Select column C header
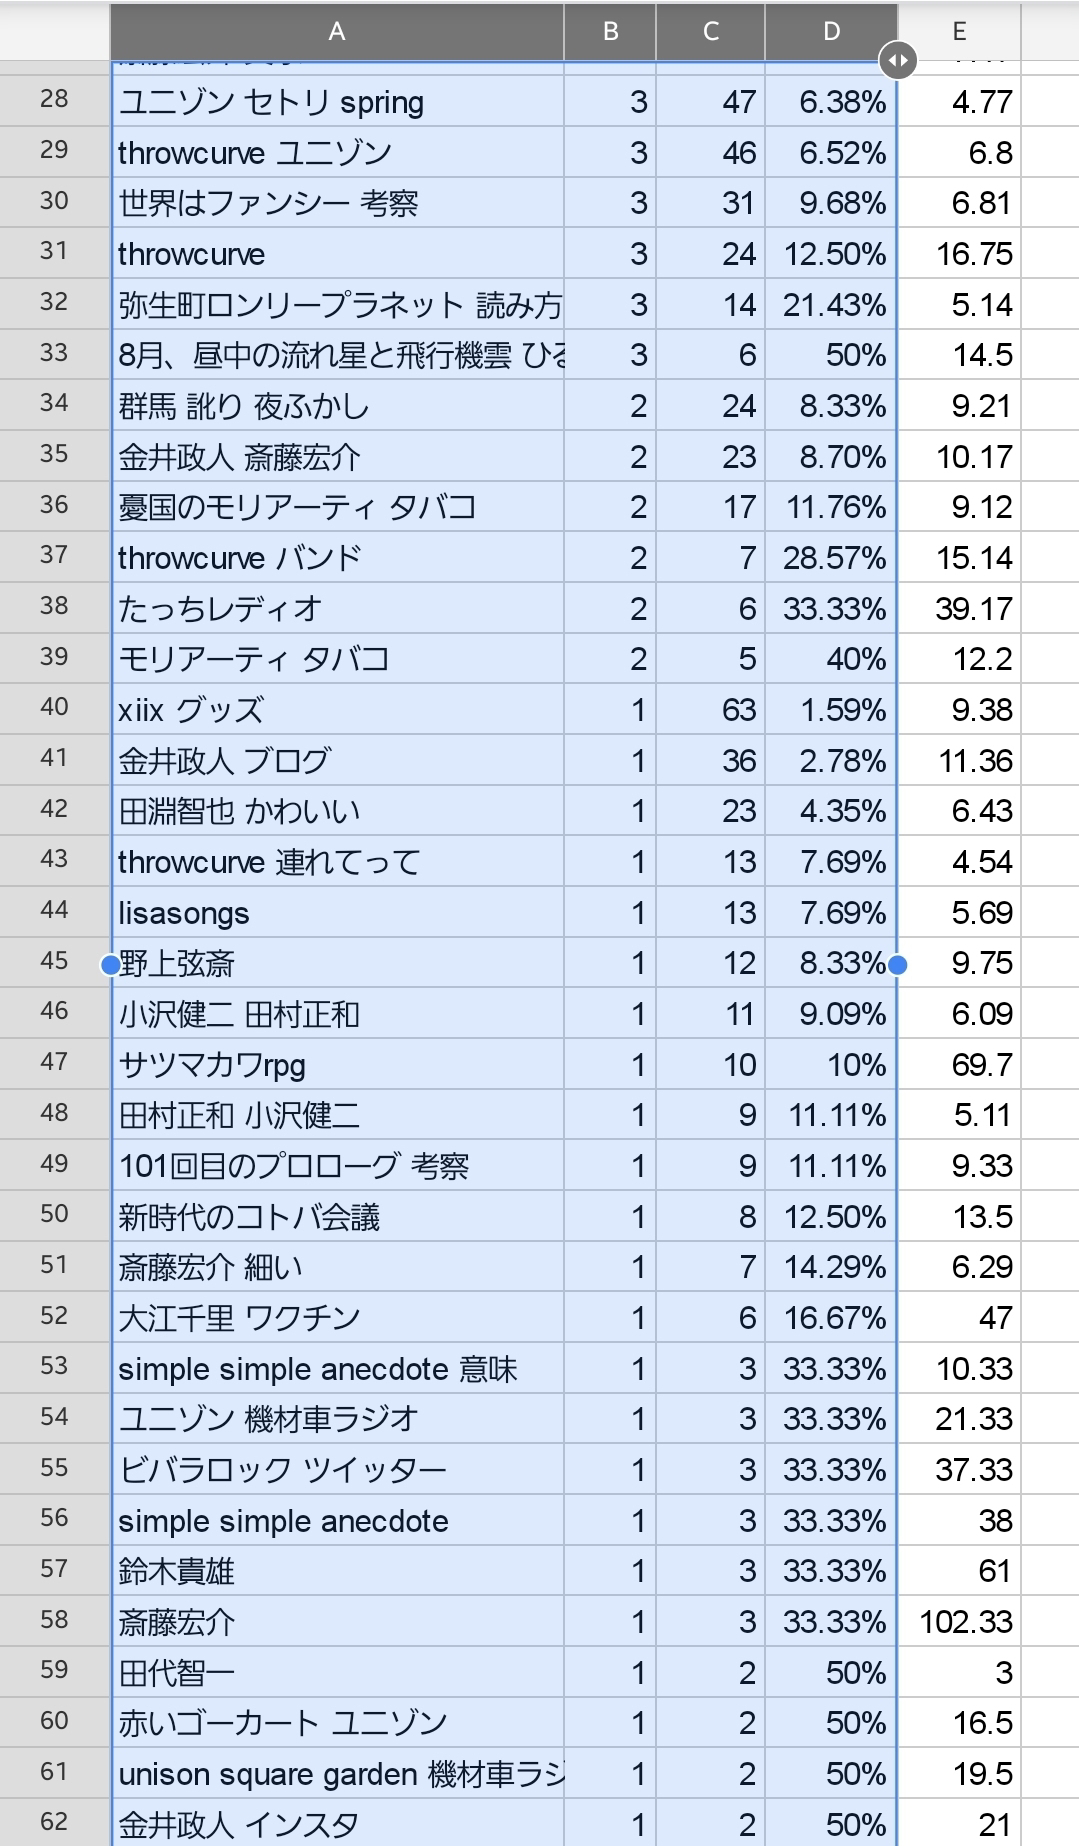Screen dimensions: 1079x1846 [710, 32]
